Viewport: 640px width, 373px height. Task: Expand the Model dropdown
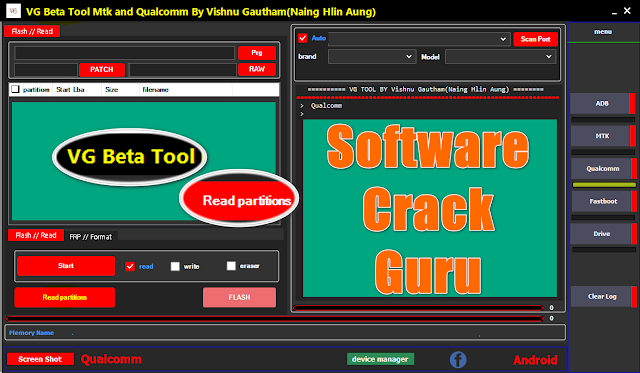(x=500, y=57)
